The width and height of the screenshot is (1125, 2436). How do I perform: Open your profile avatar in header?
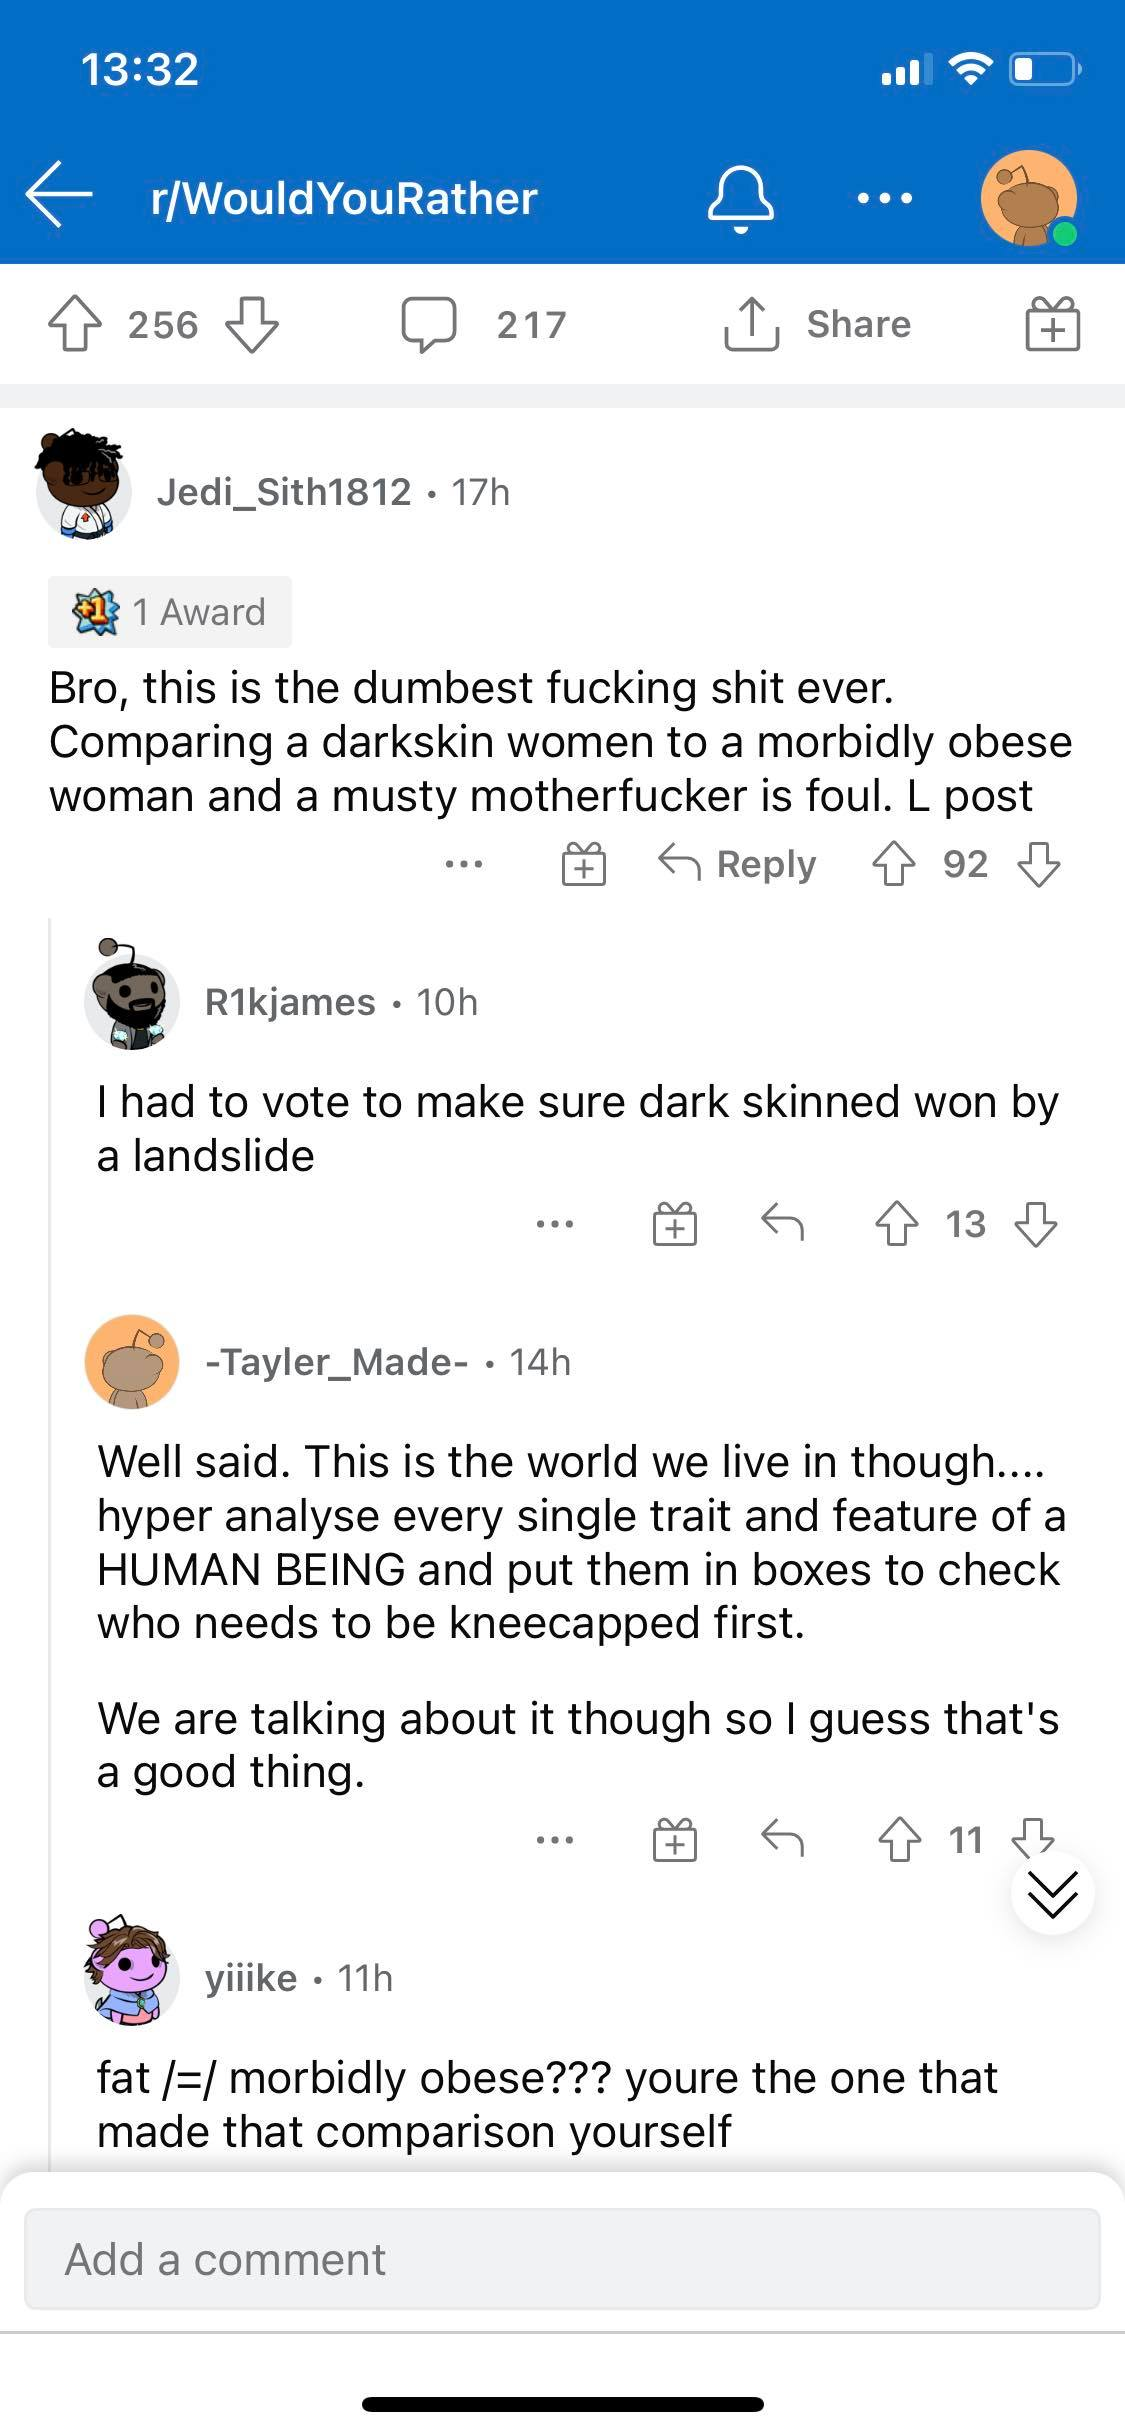[x=1029, y=198]
